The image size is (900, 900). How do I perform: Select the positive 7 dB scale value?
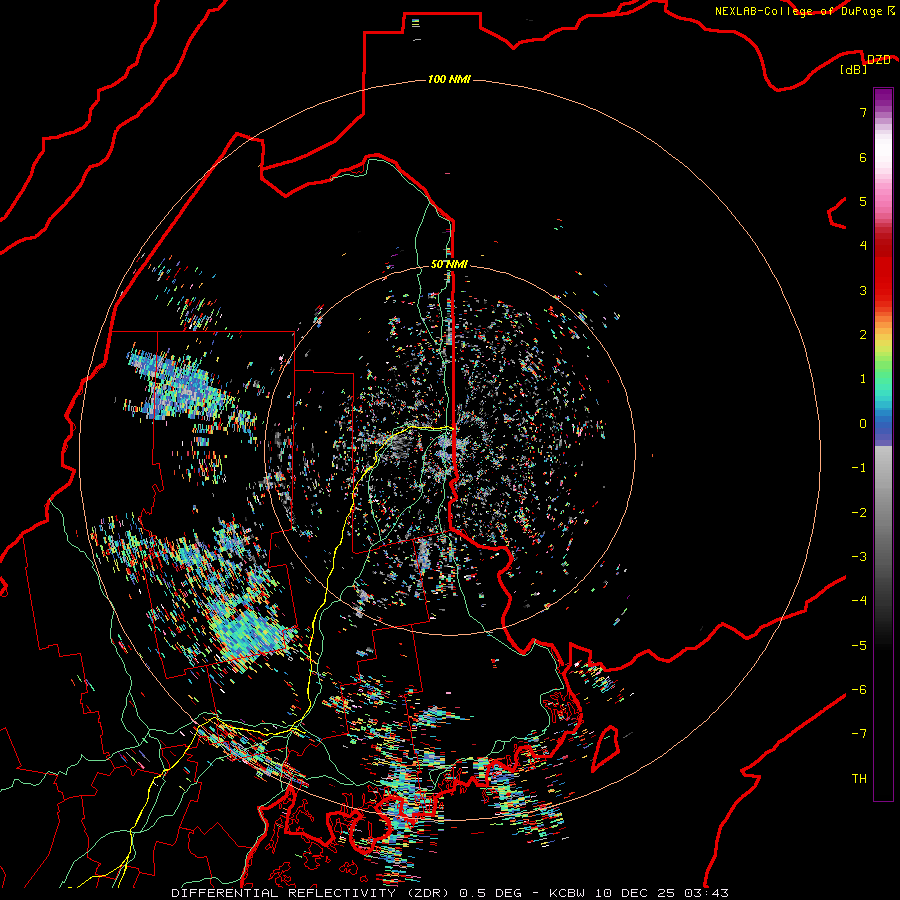coord(863,112)
